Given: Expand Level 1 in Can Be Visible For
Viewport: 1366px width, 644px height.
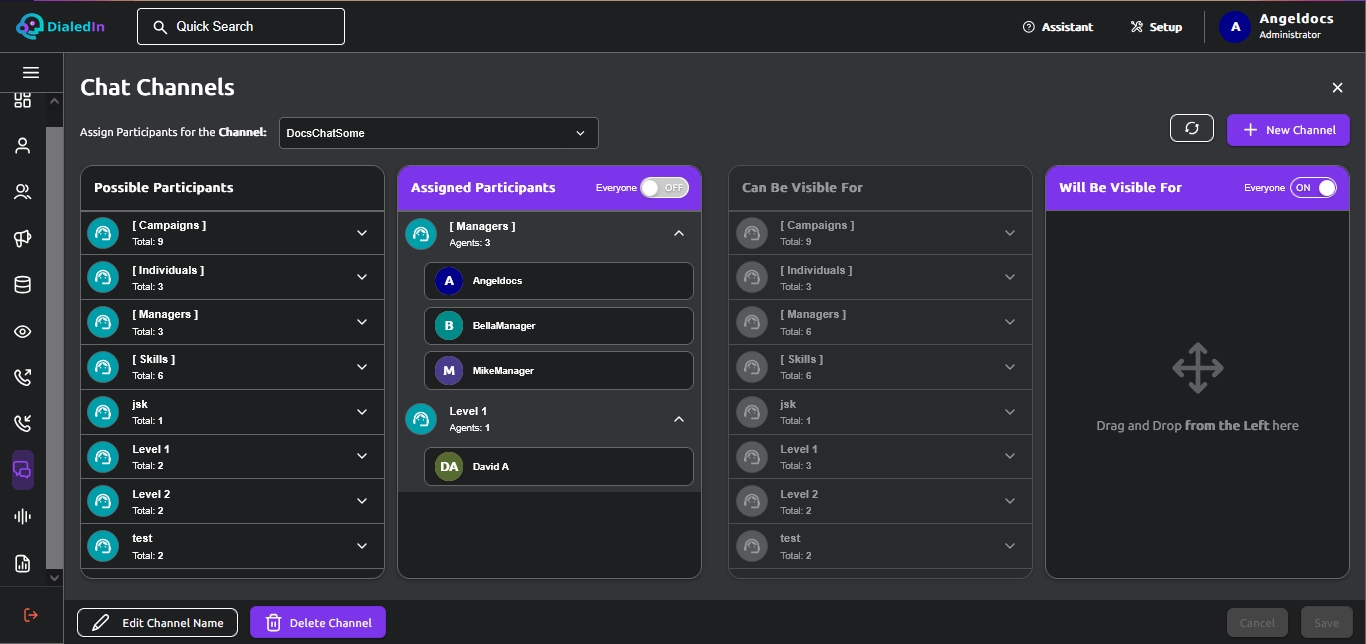Looking at the screenshot, I should point(1010,457).
